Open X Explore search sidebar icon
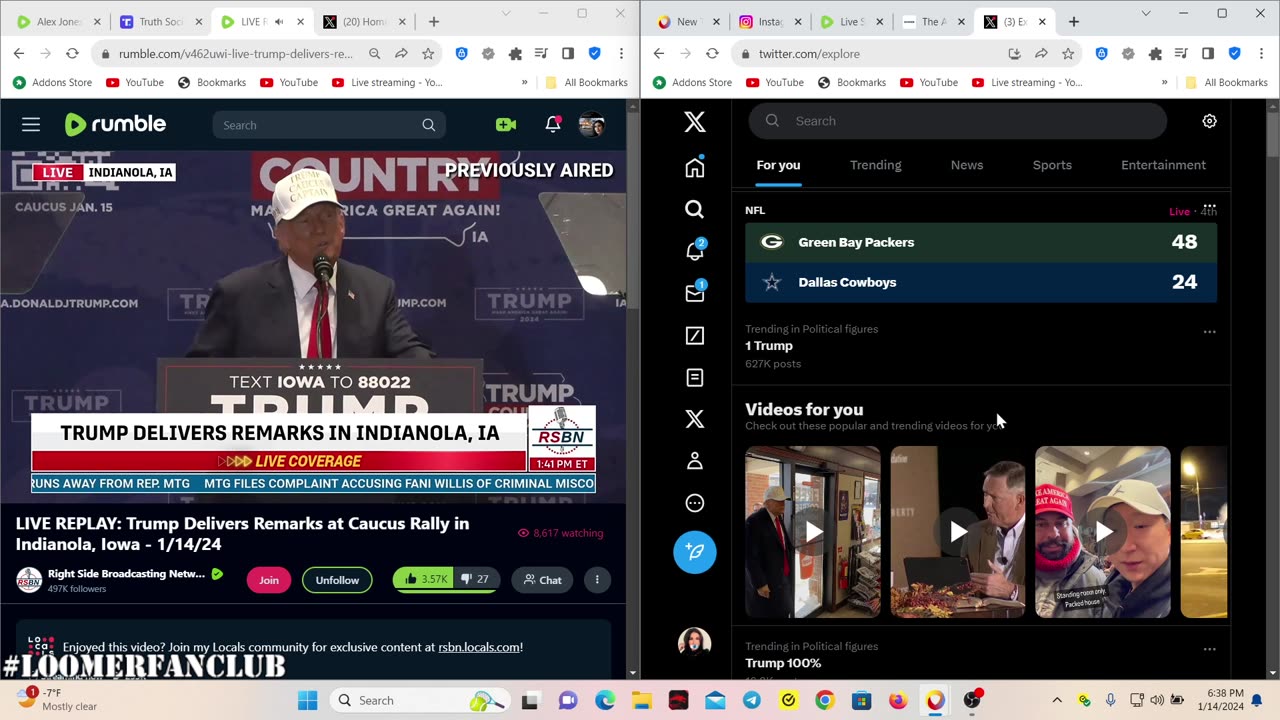 (694, 209)
